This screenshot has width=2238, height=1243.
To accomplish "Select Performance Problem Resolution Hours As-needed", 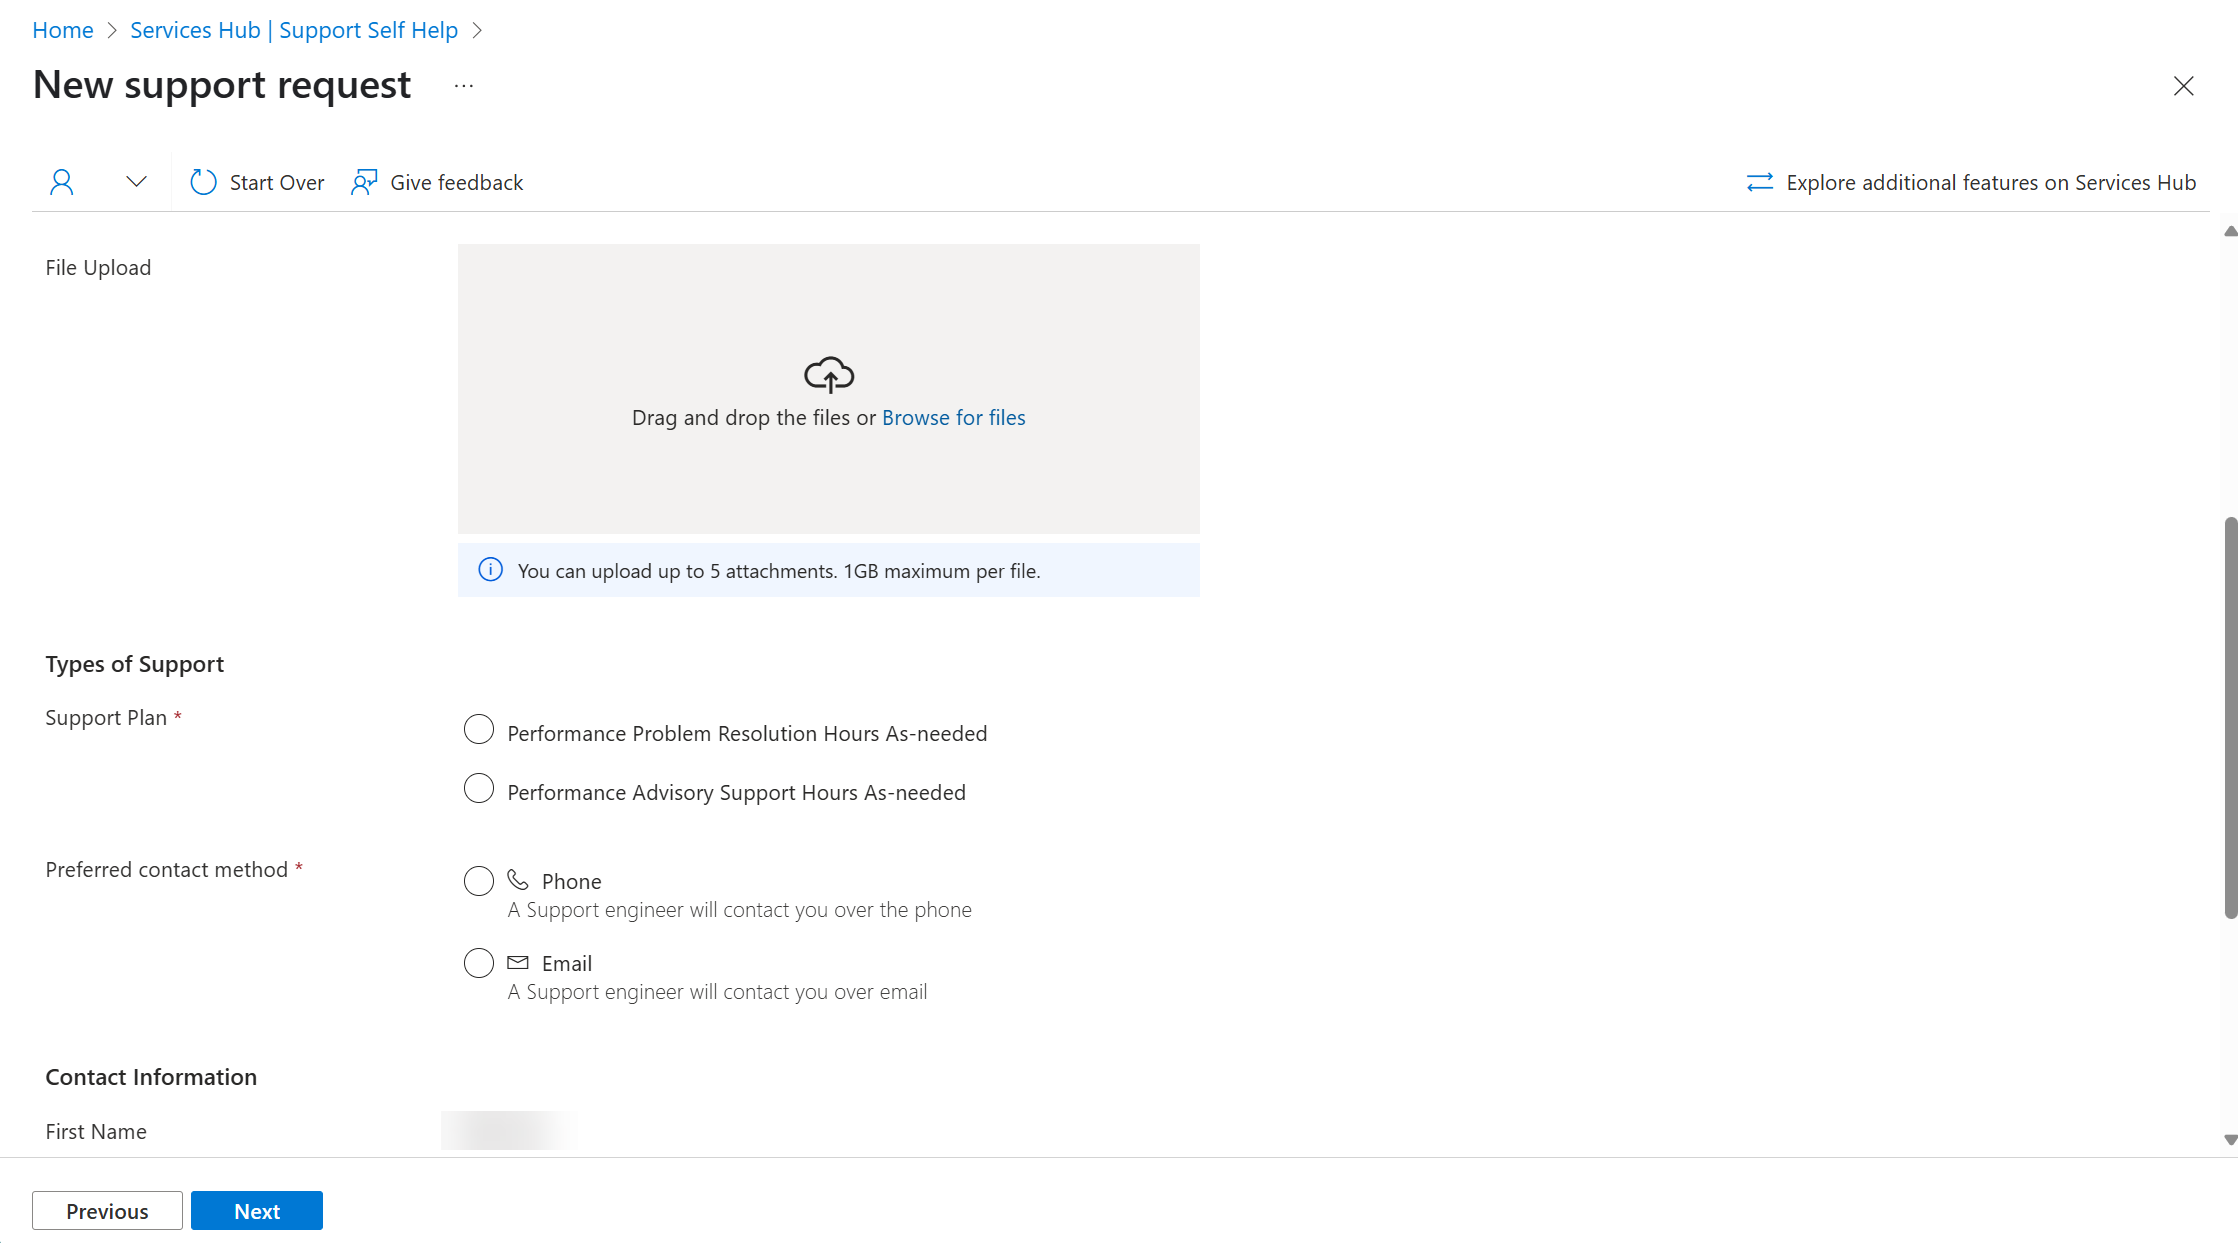I will coord(478,732).
